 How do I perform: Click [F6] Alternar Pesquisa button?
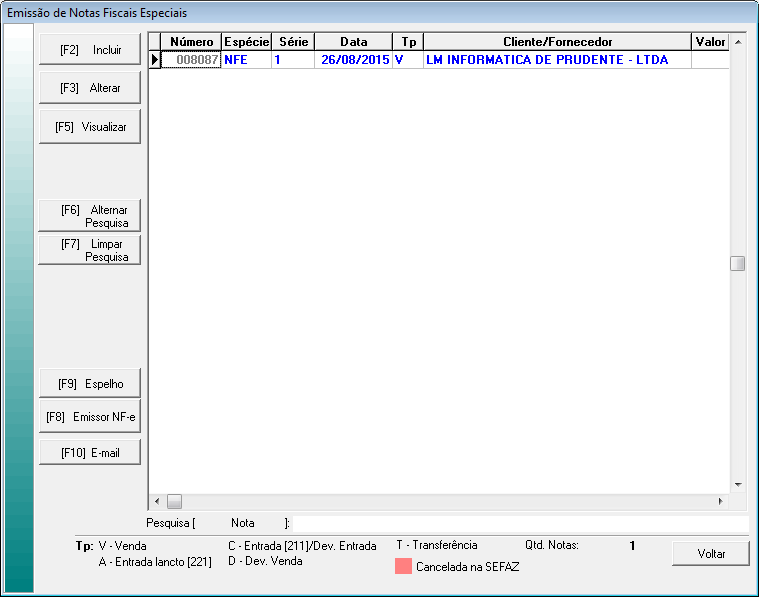[x=90, y=216]
